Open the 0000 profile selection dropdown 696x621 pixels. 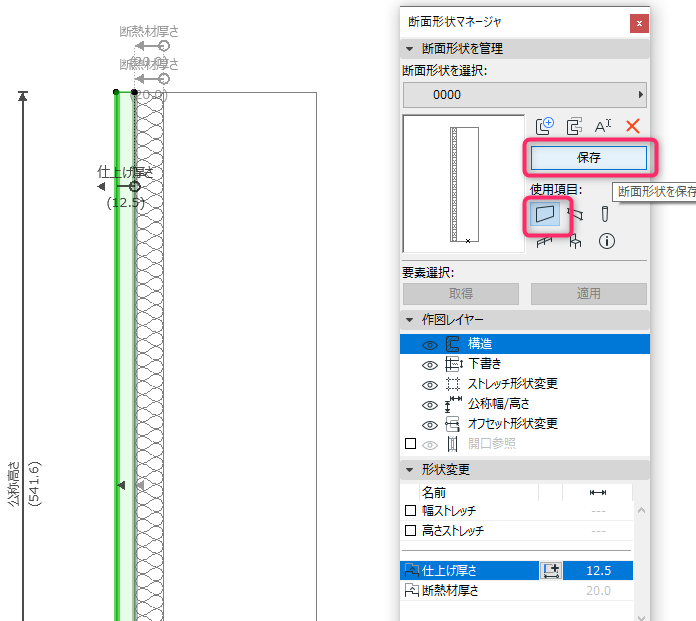pos(525,95)
